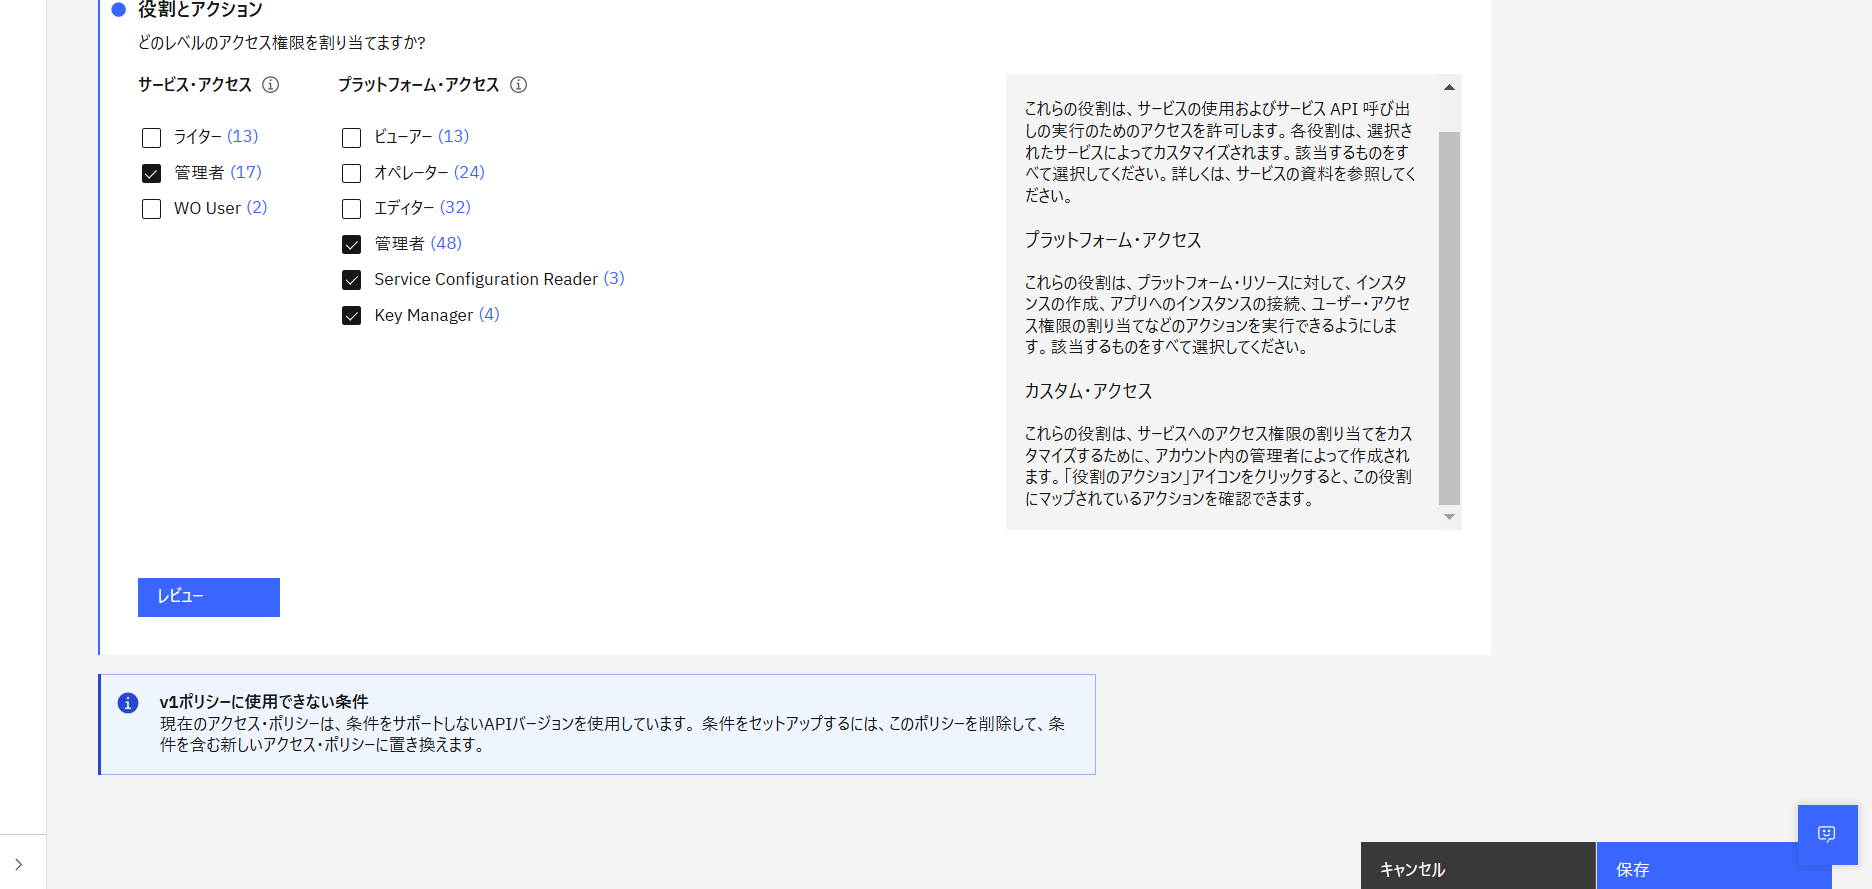This screenshot has height=889, width=1872.
Task: Click info icon next to サービス・アクセス
Action: [x=270, y=85]
